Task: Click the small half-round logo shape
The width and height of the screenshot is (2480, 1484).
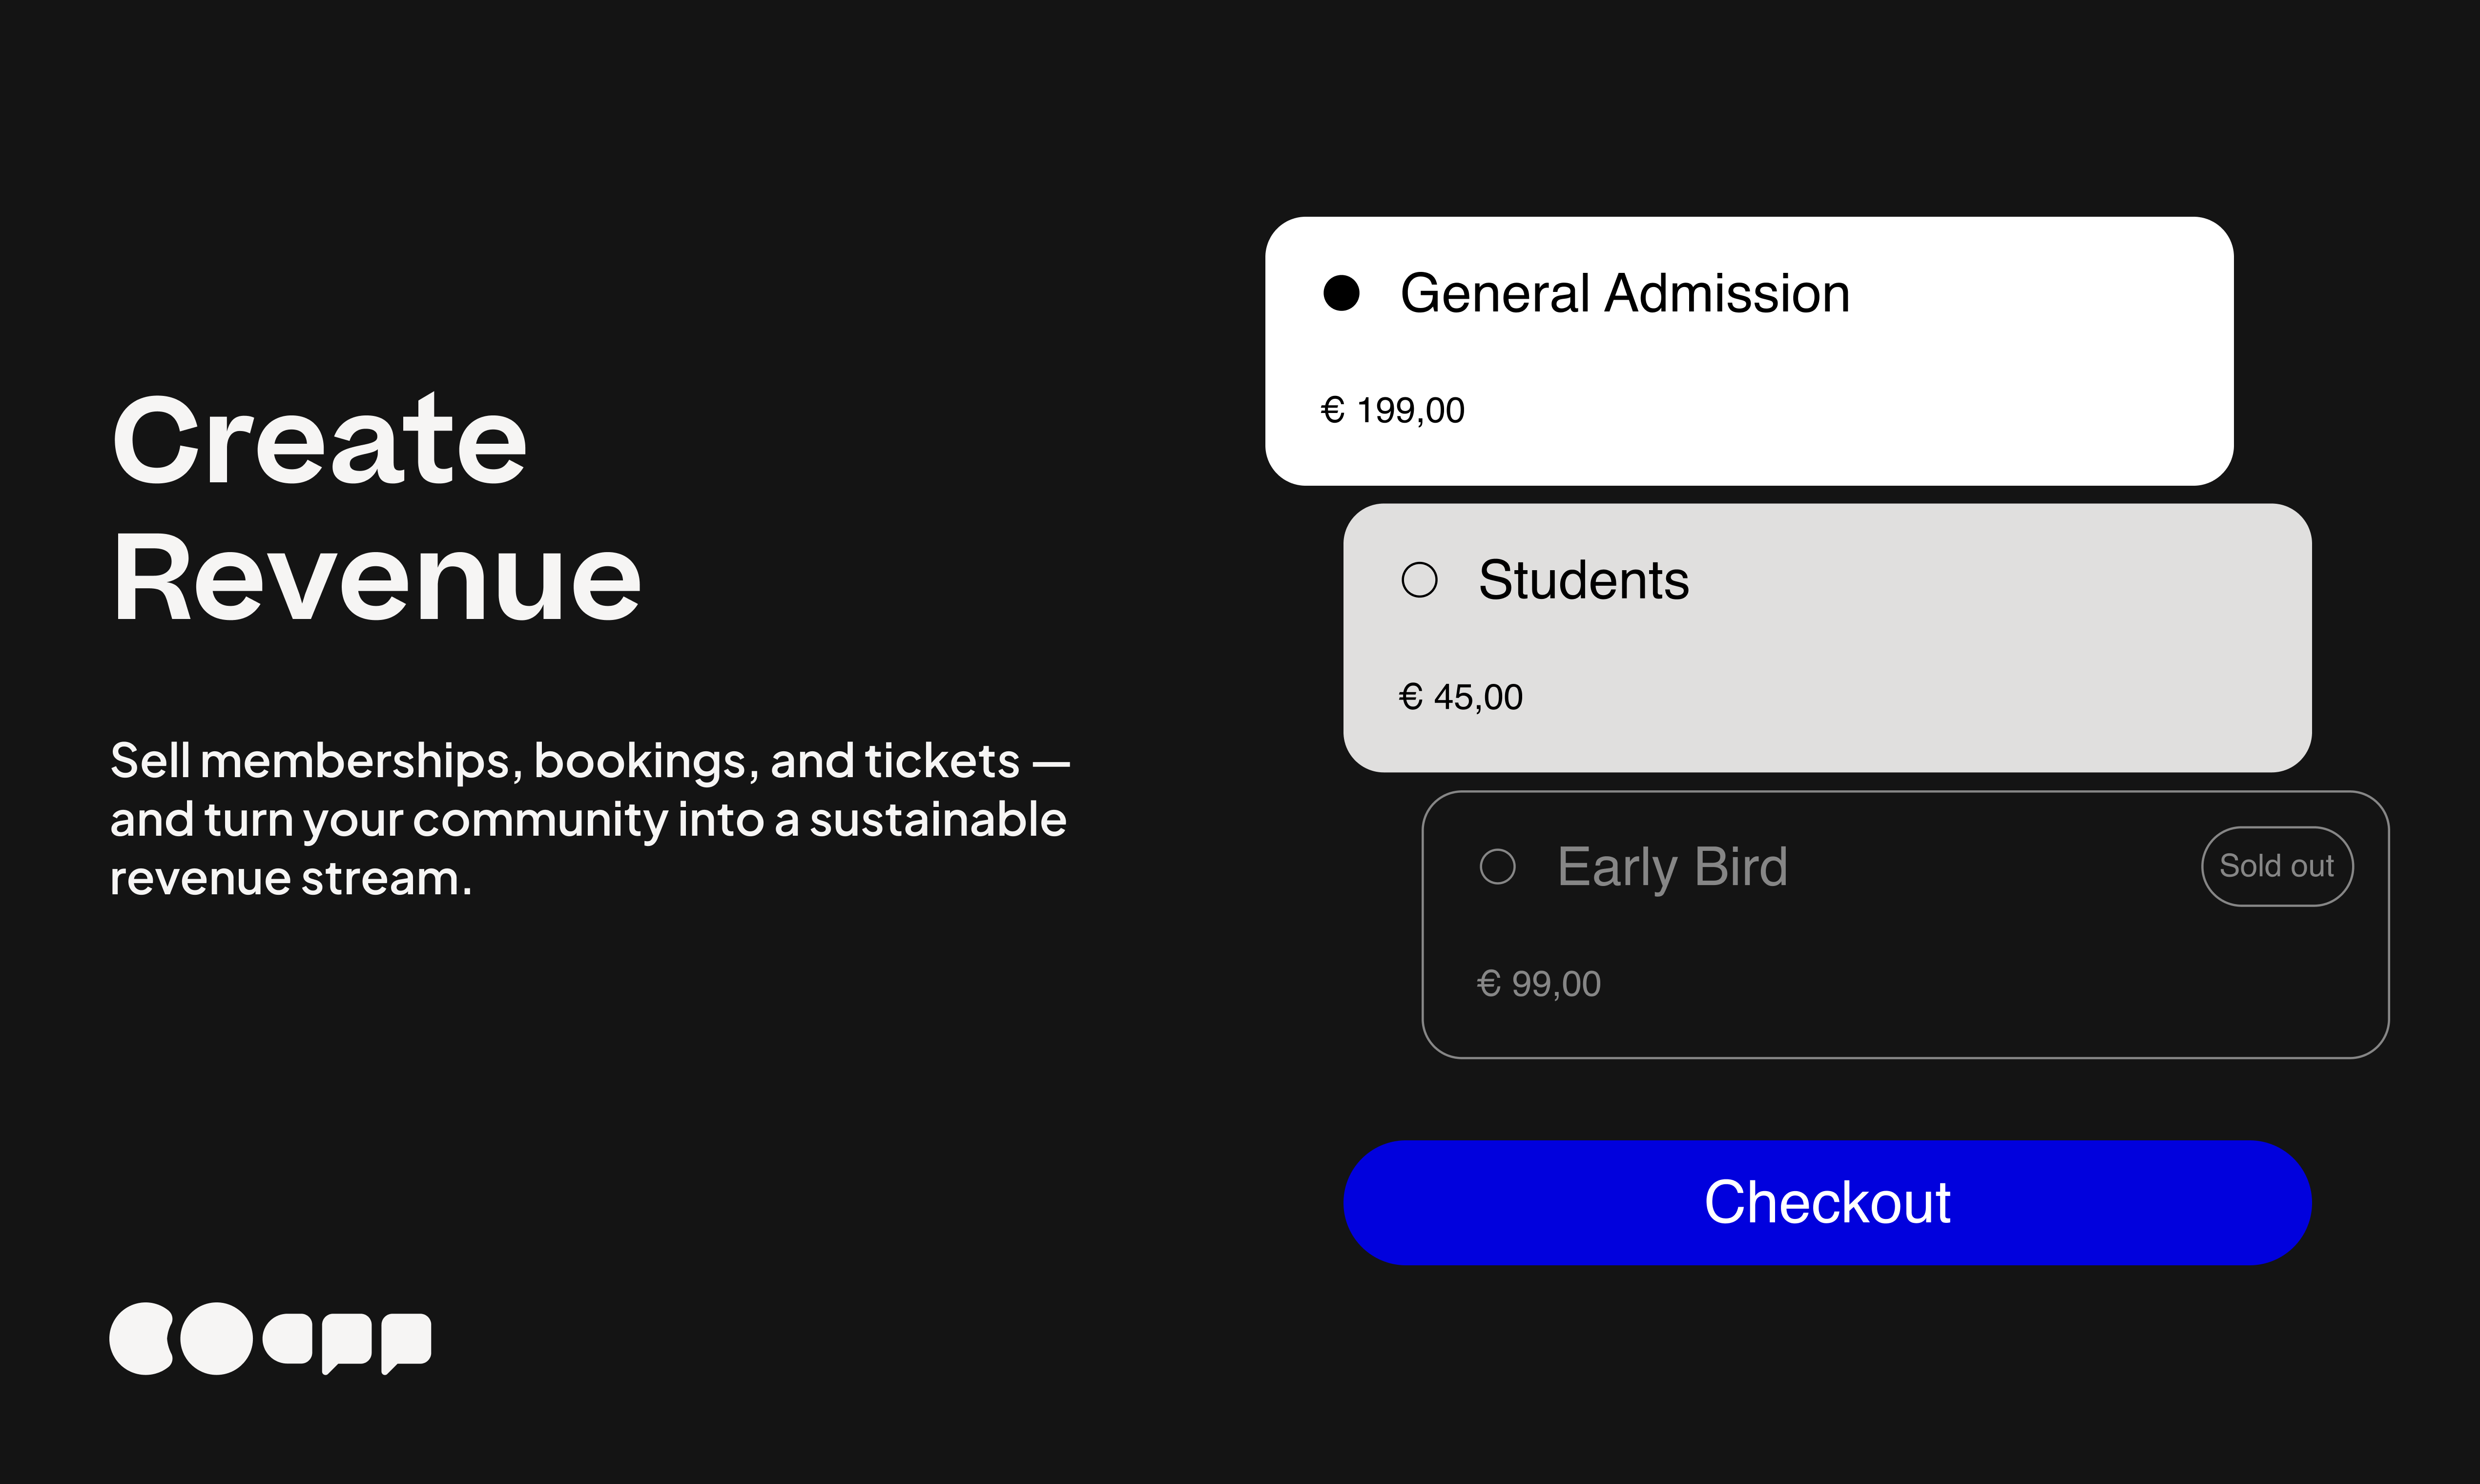Action: pyautogui.click(x=288, y=1339)
